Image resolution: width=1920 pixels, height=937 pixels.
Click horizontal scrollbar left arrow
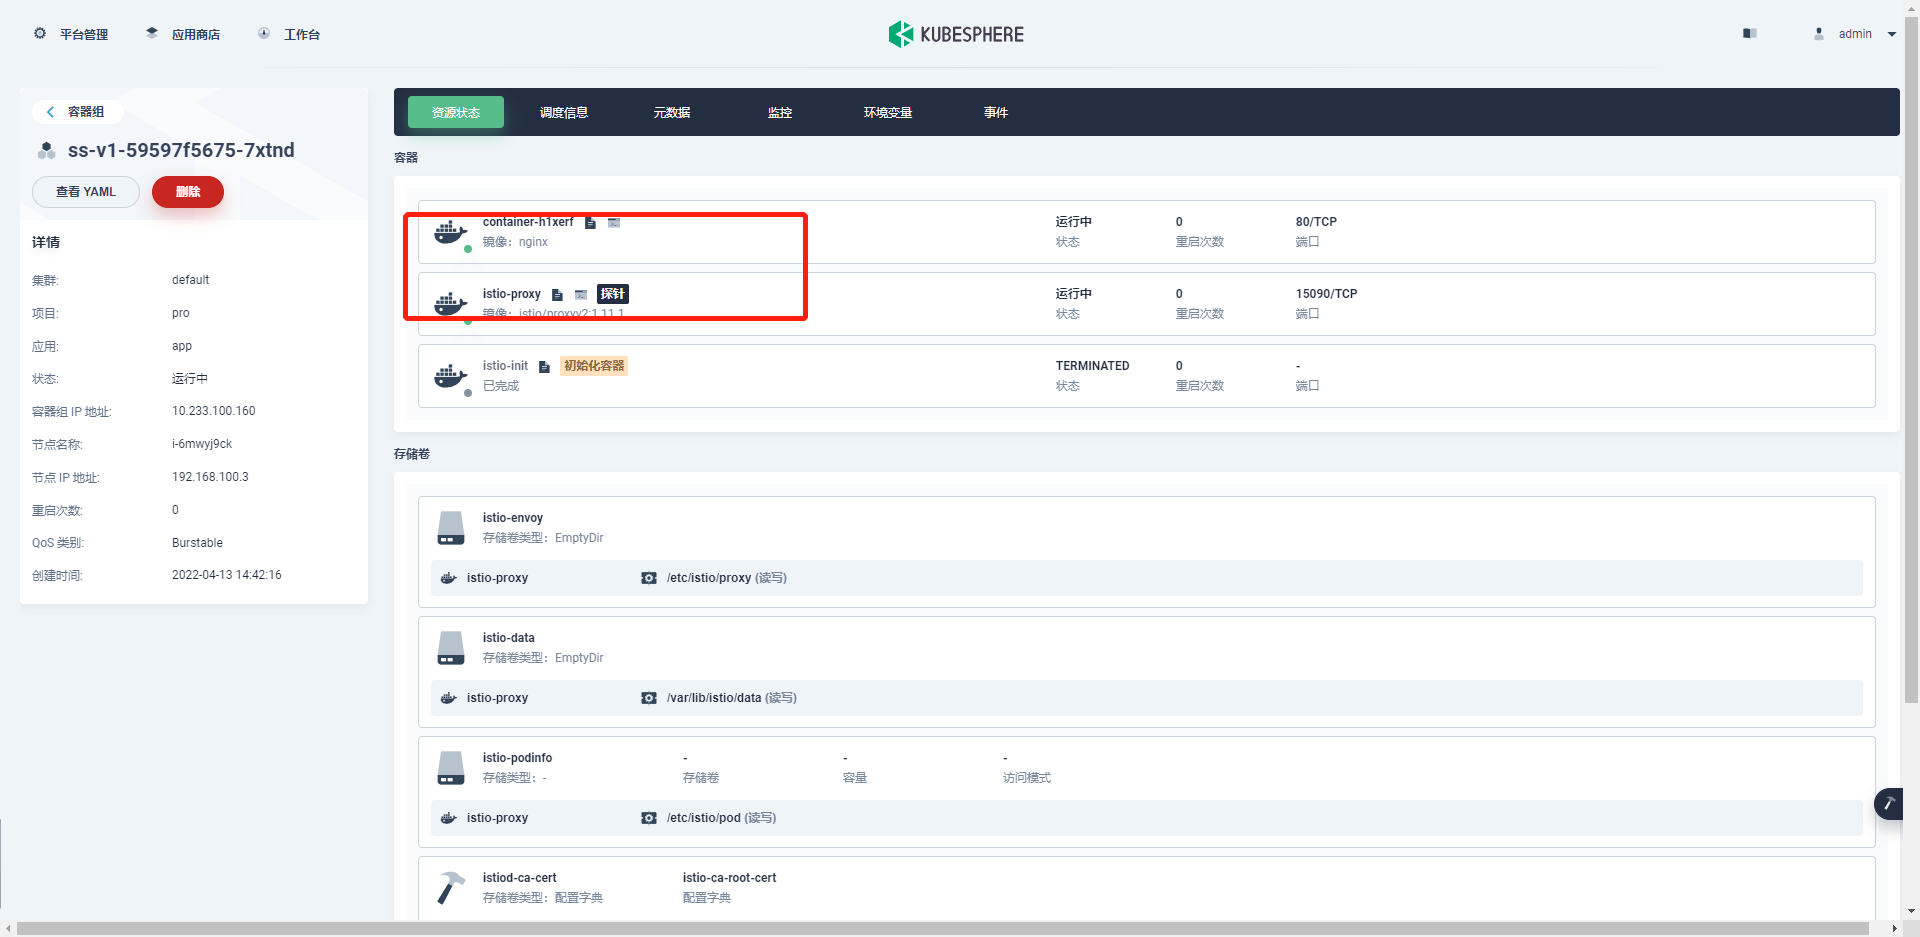click(8, 929)
